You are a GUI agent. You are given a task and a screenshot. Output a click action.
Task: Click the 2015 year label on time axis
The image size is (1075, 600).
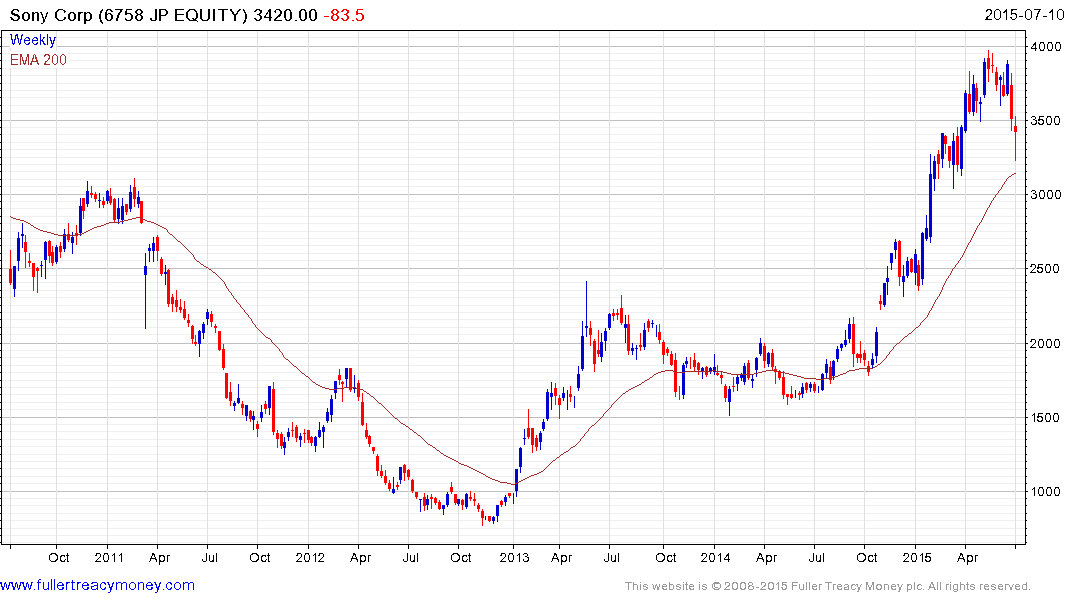pos(917,557)
